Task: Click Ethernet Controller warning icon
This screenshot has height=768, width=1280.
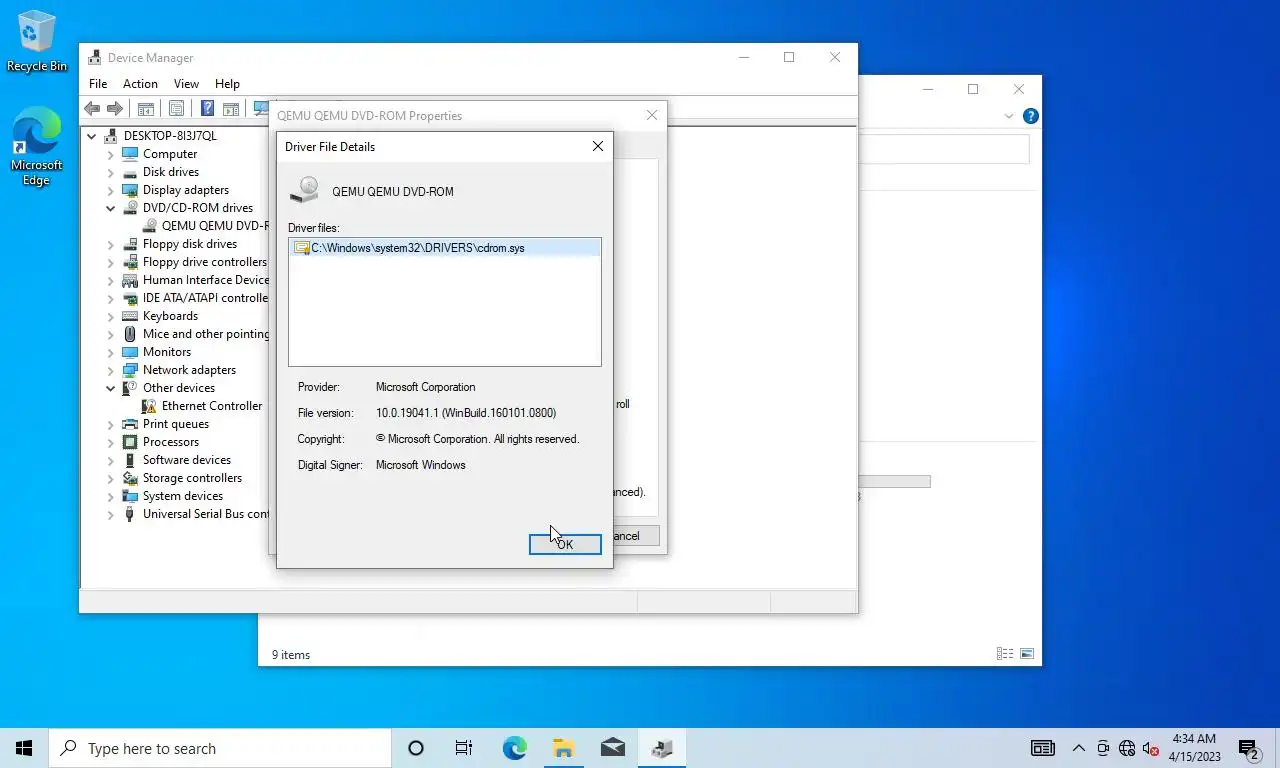Action: pos(149,406)
